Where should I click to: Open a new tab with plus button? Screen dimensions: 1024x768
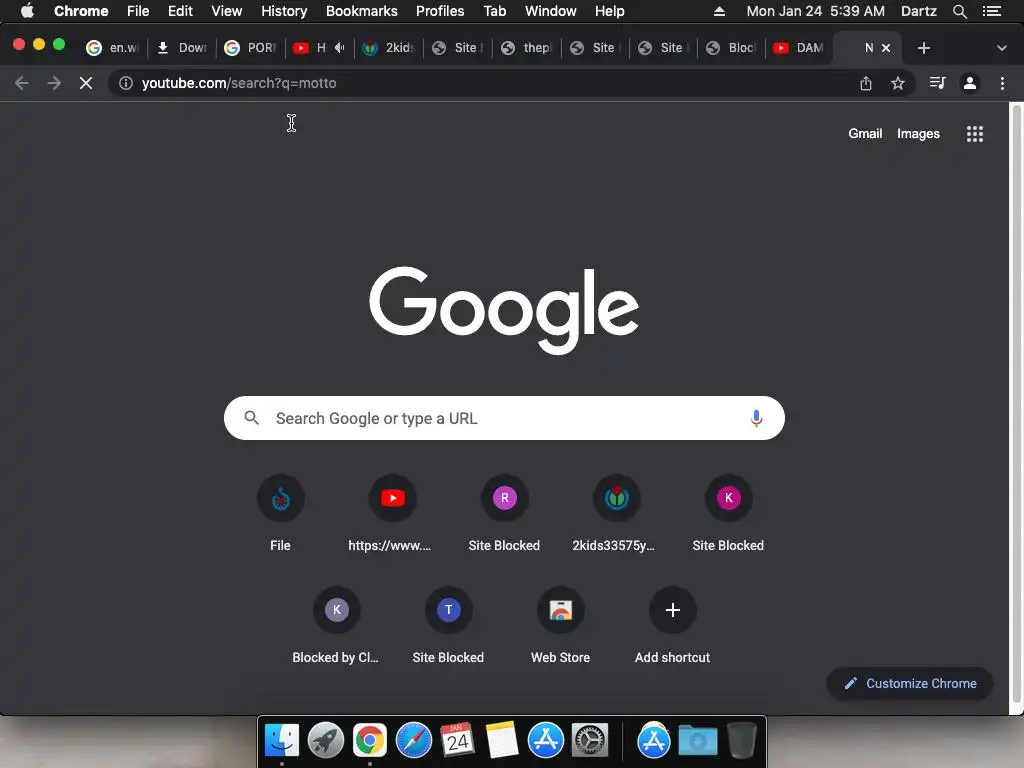click(x=923, y=48)
